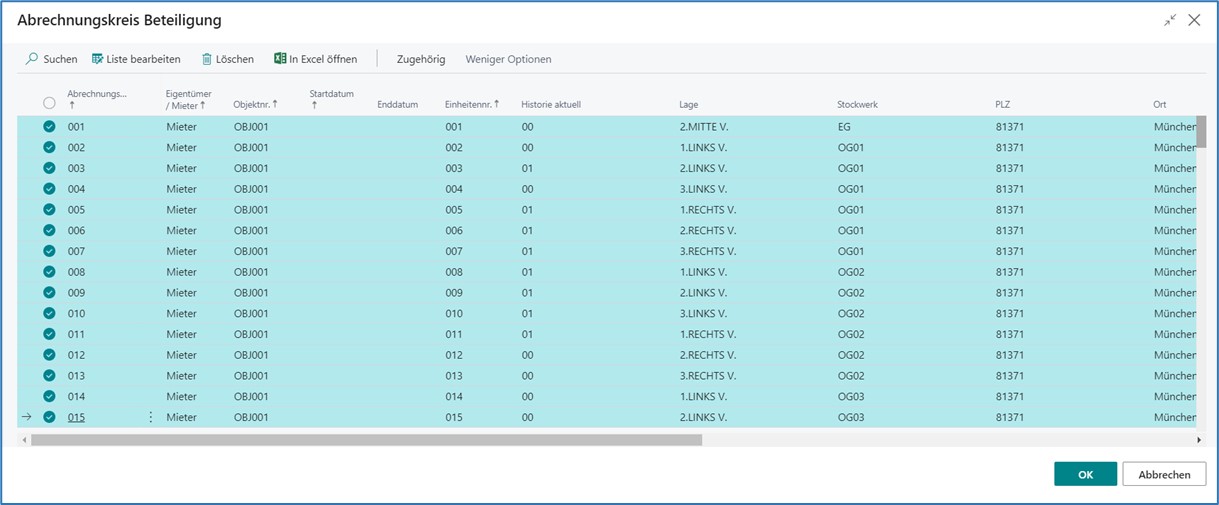The height and width of the screenshot is (505, 1219).
Task: Open the 015 Abrechnungskreis link
Action: coord(76,417)
